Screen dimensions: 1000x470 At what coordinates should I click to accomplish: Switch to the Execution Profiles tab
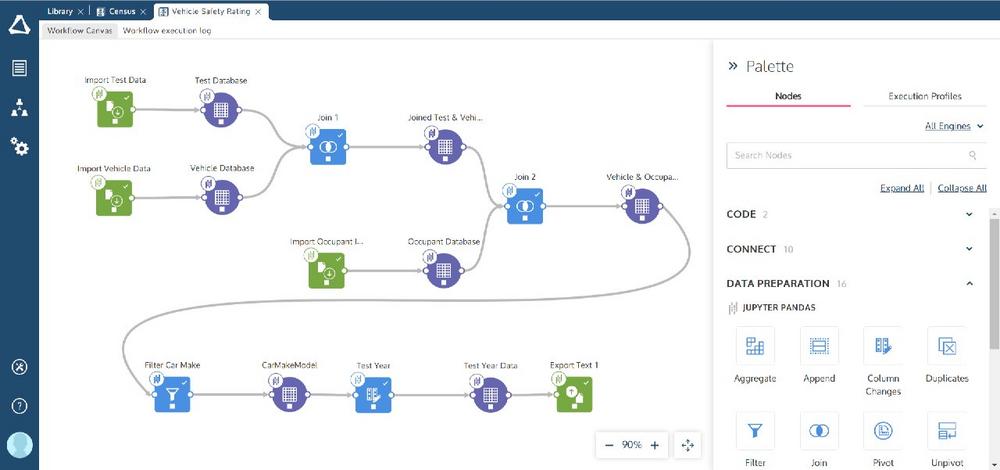tap(924, 96)
